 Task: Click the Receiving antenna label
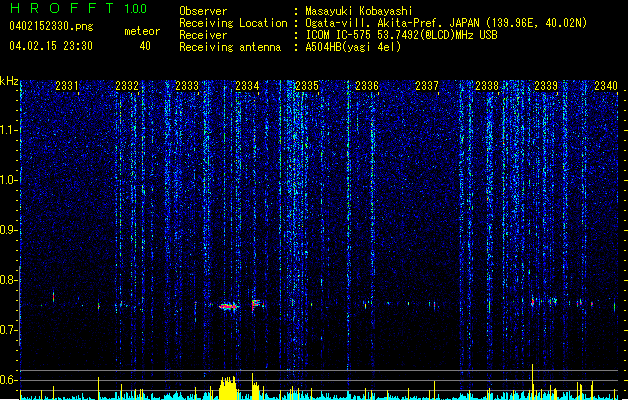(230, 47)
